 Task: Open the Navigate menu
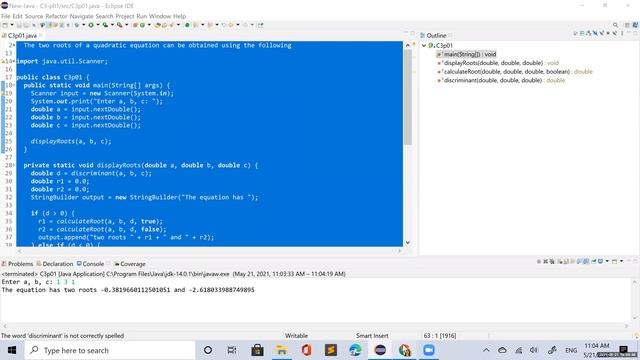click(x=82, y=16)
